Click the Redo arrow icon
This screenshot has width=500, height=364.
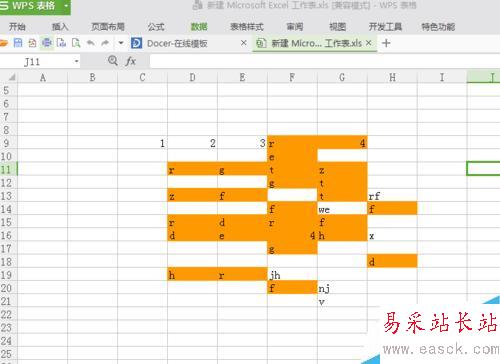tap(105, 43)
